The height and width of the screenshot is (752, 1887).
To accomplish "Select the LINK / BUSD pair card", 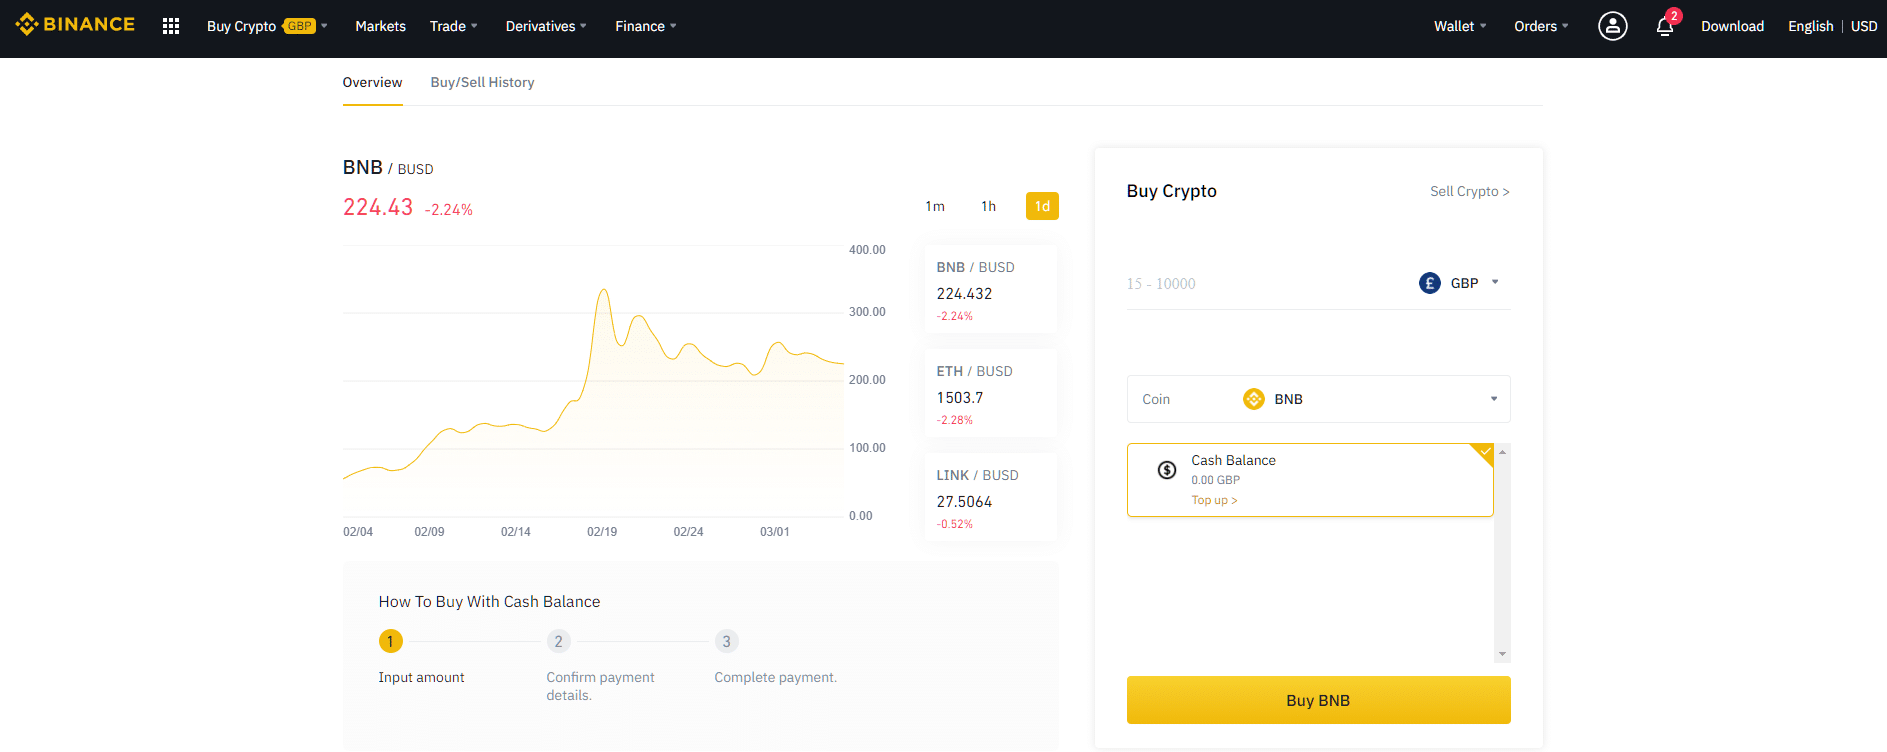I will 991,497.
